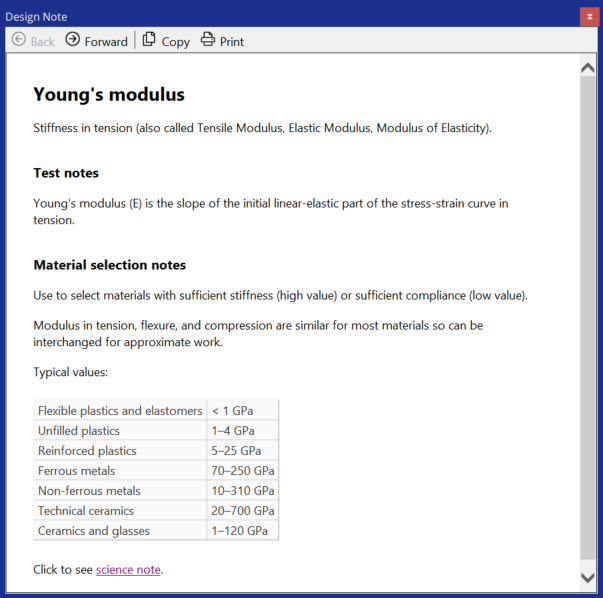Click the '10–310 GPa' value
Viewport: 603px width, 598px height.
click(x=243, y=490)
